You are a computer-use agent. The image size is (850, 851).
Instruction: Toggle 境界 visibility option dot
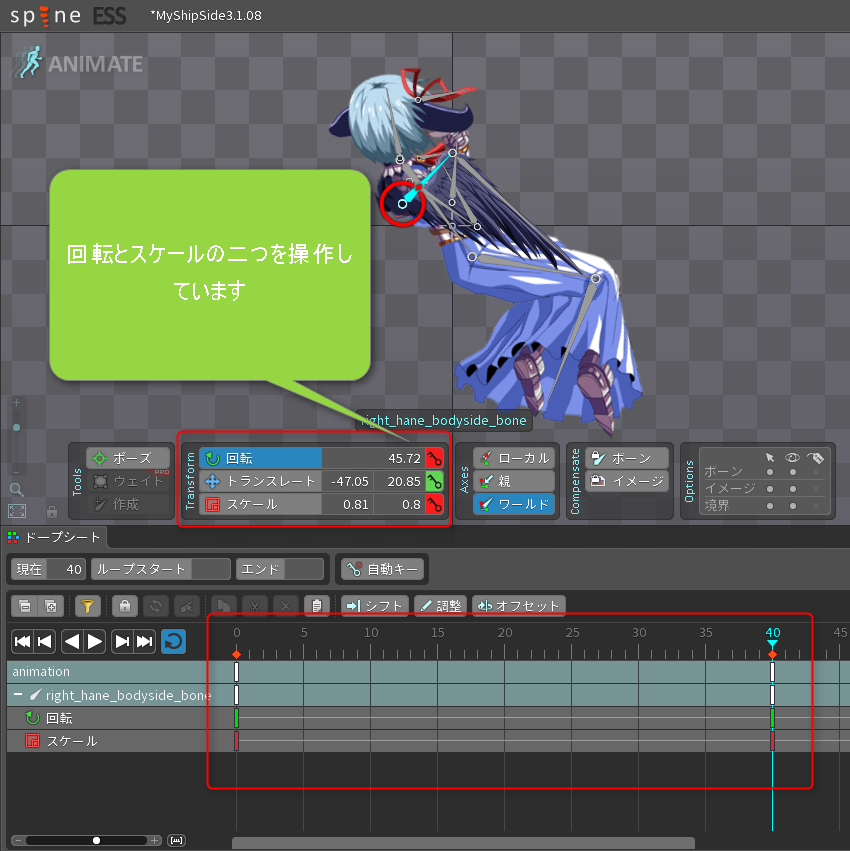click(793, 506)
